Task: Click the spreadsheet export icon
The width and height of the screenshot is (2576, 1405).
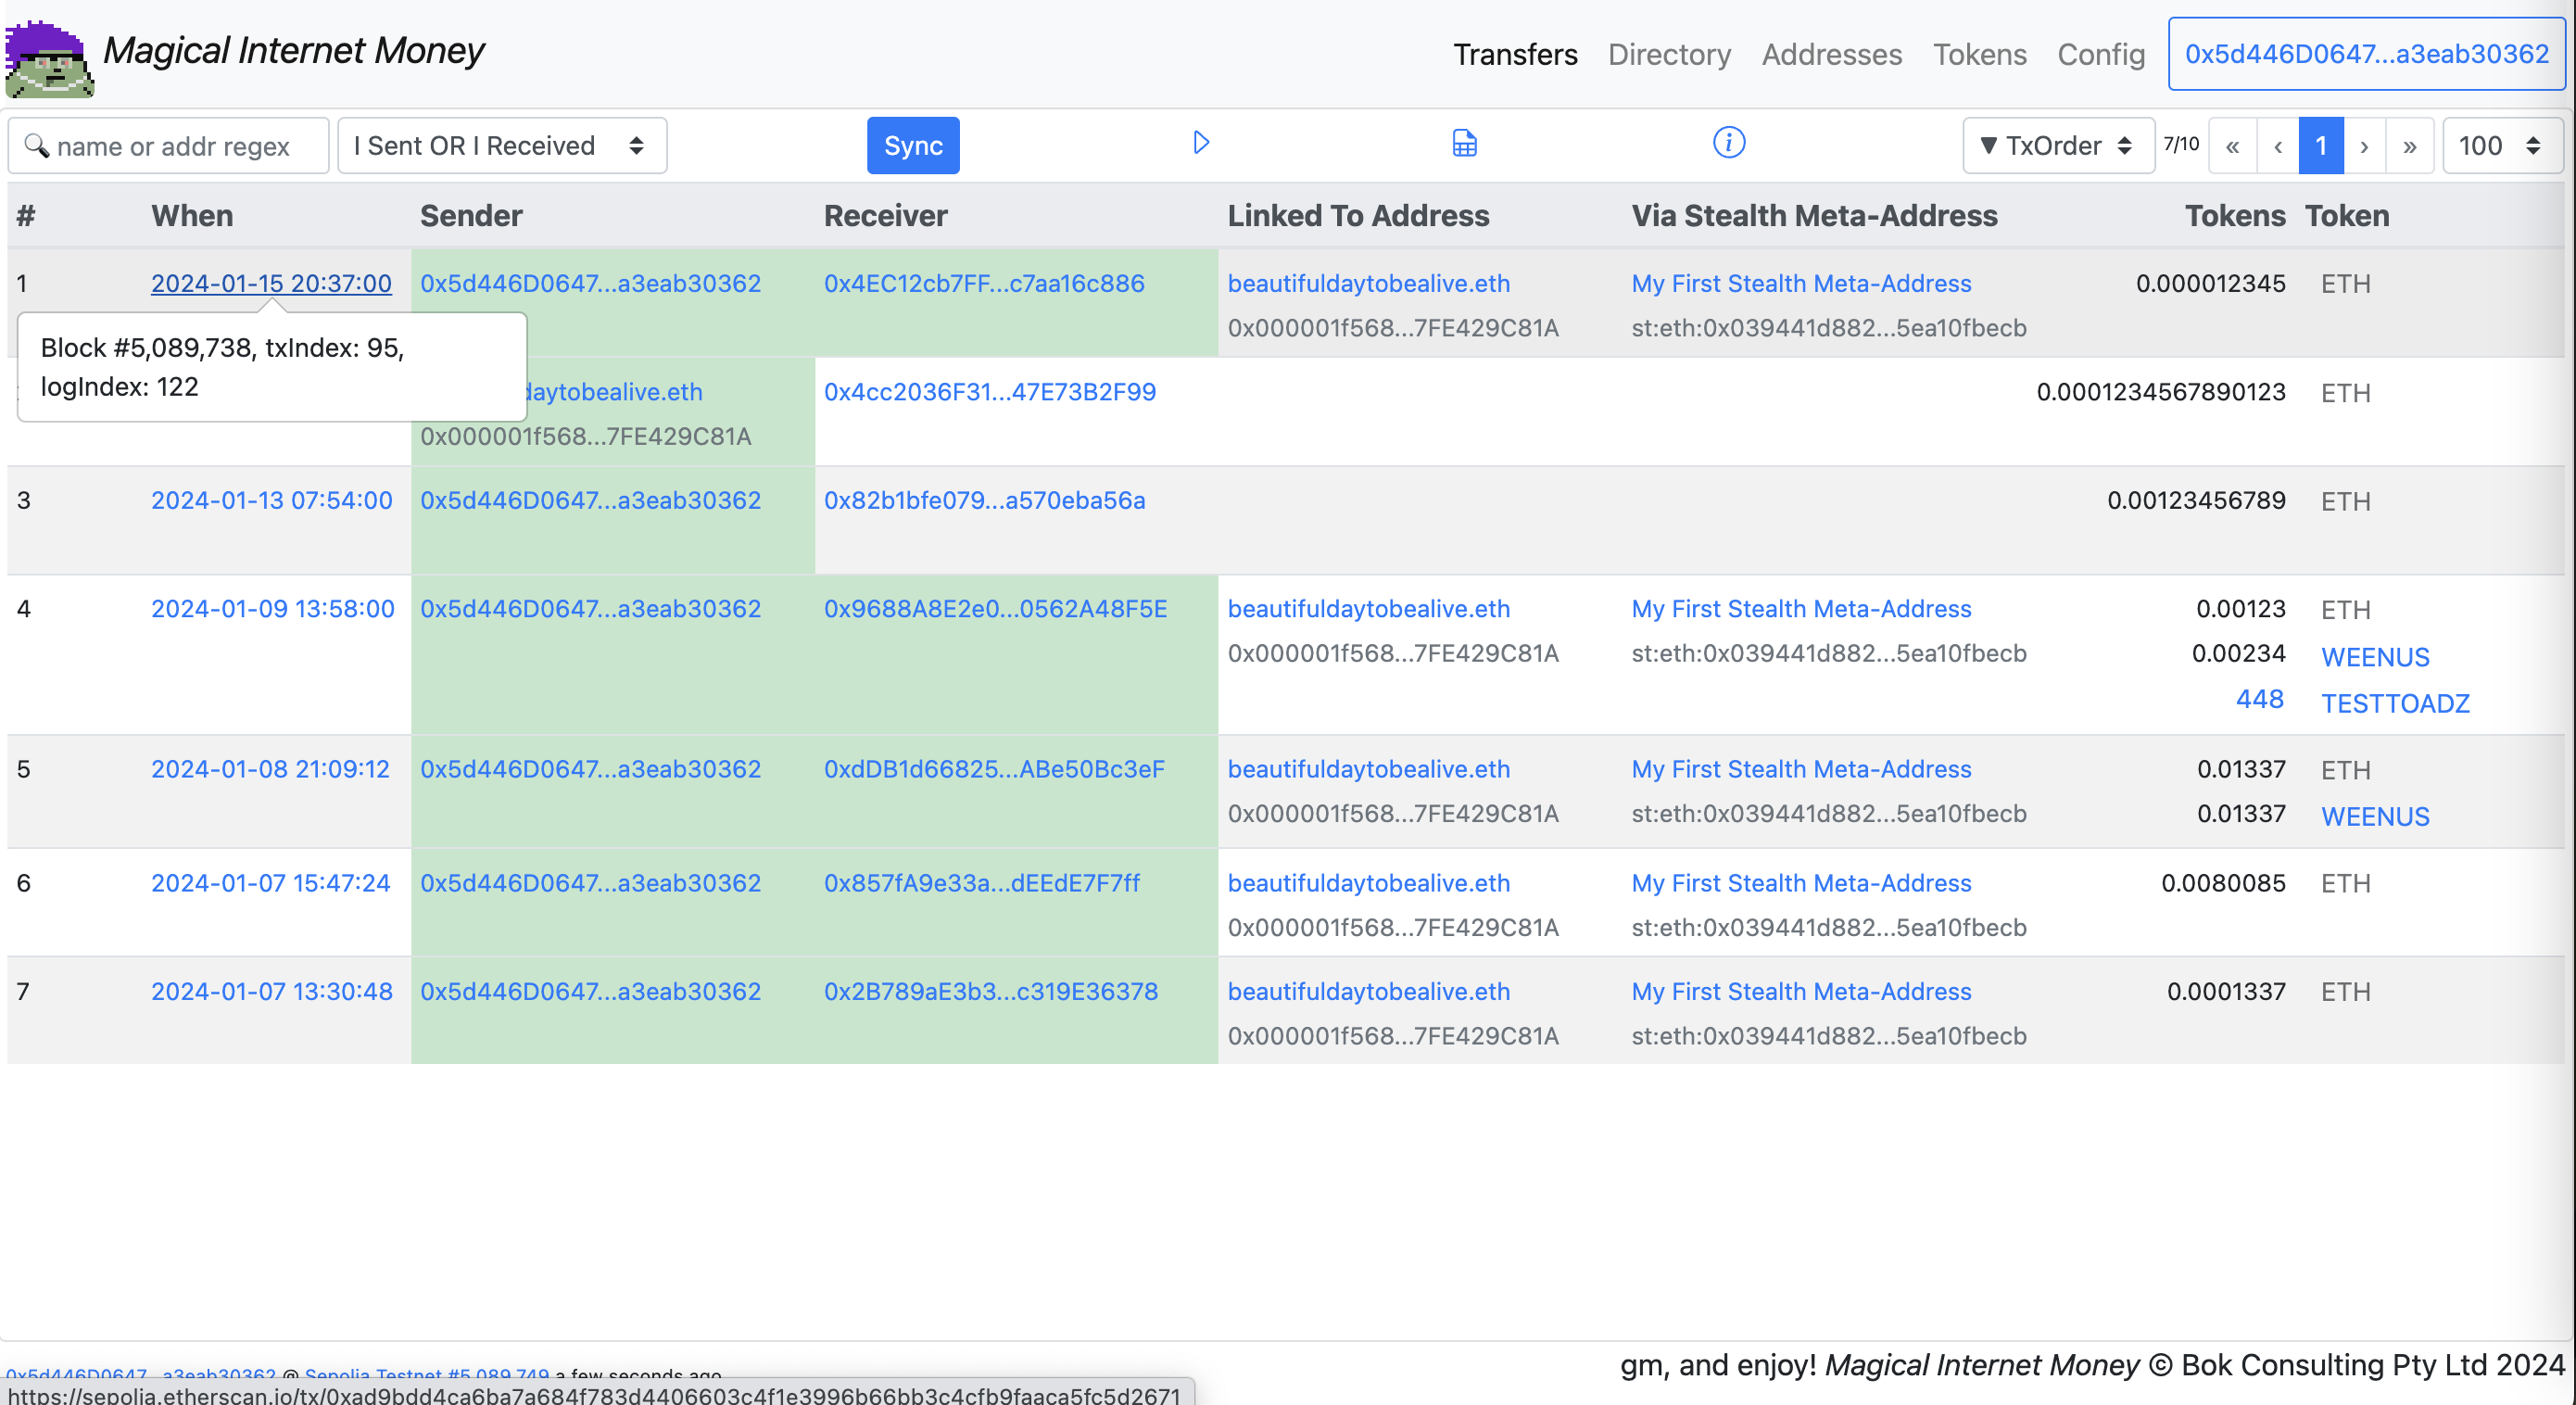Action: [x=1464, y=144]
